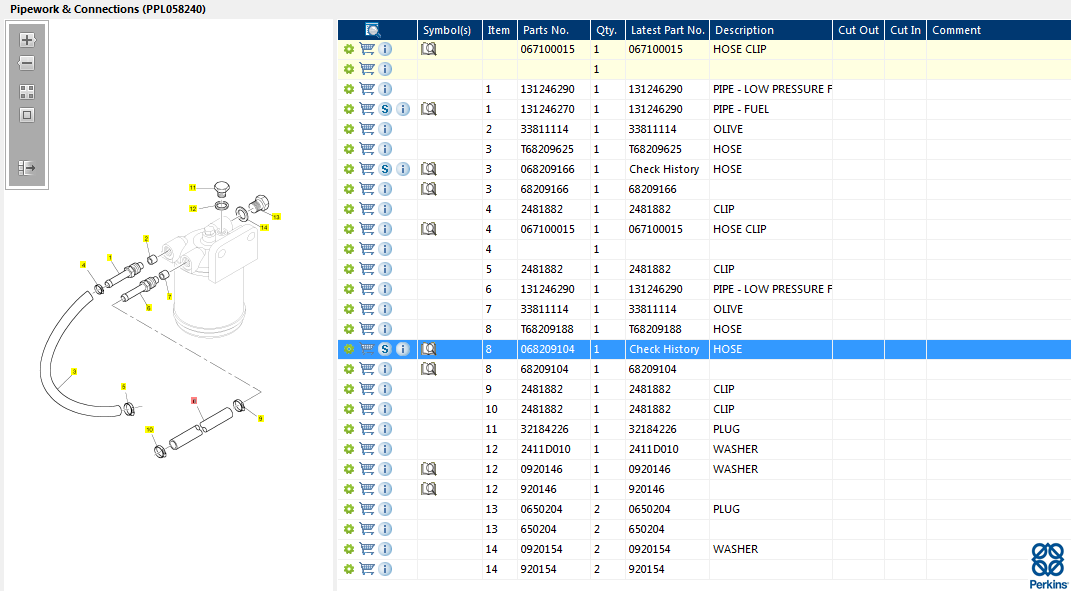Open book symbol for part 068209166

[429, 169]
